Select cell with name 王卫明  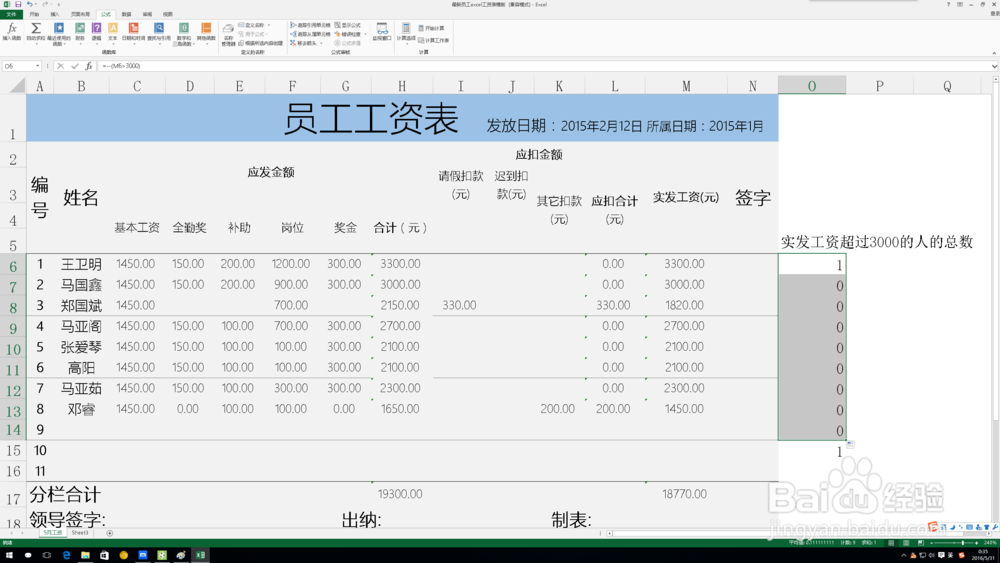pos(81,264)
